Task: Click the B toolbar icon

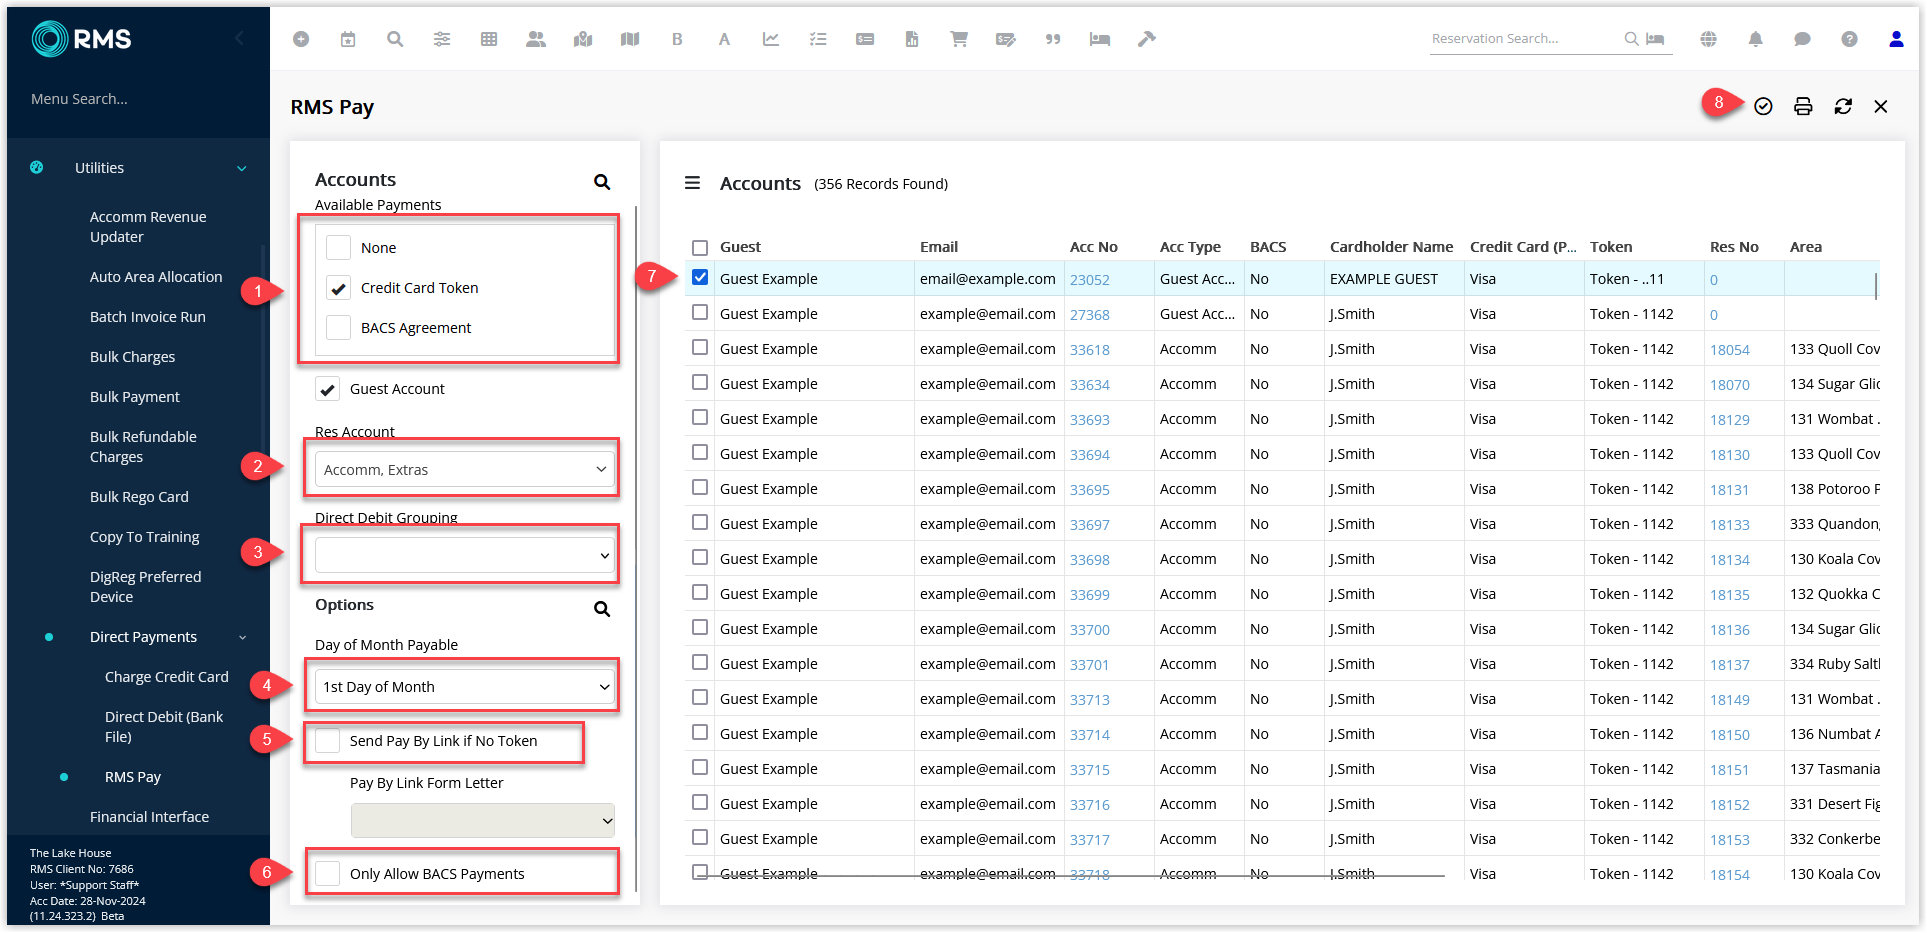Action: click(x=677, y=39)
